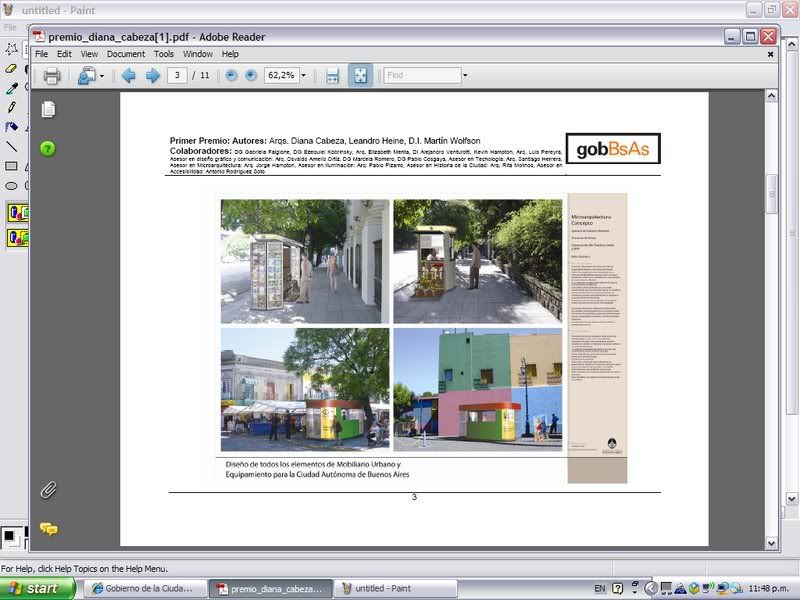The image size is (800, 600).
Task: Click the Print icon in Adobe Reader toolbar
Action: [52, 75]
